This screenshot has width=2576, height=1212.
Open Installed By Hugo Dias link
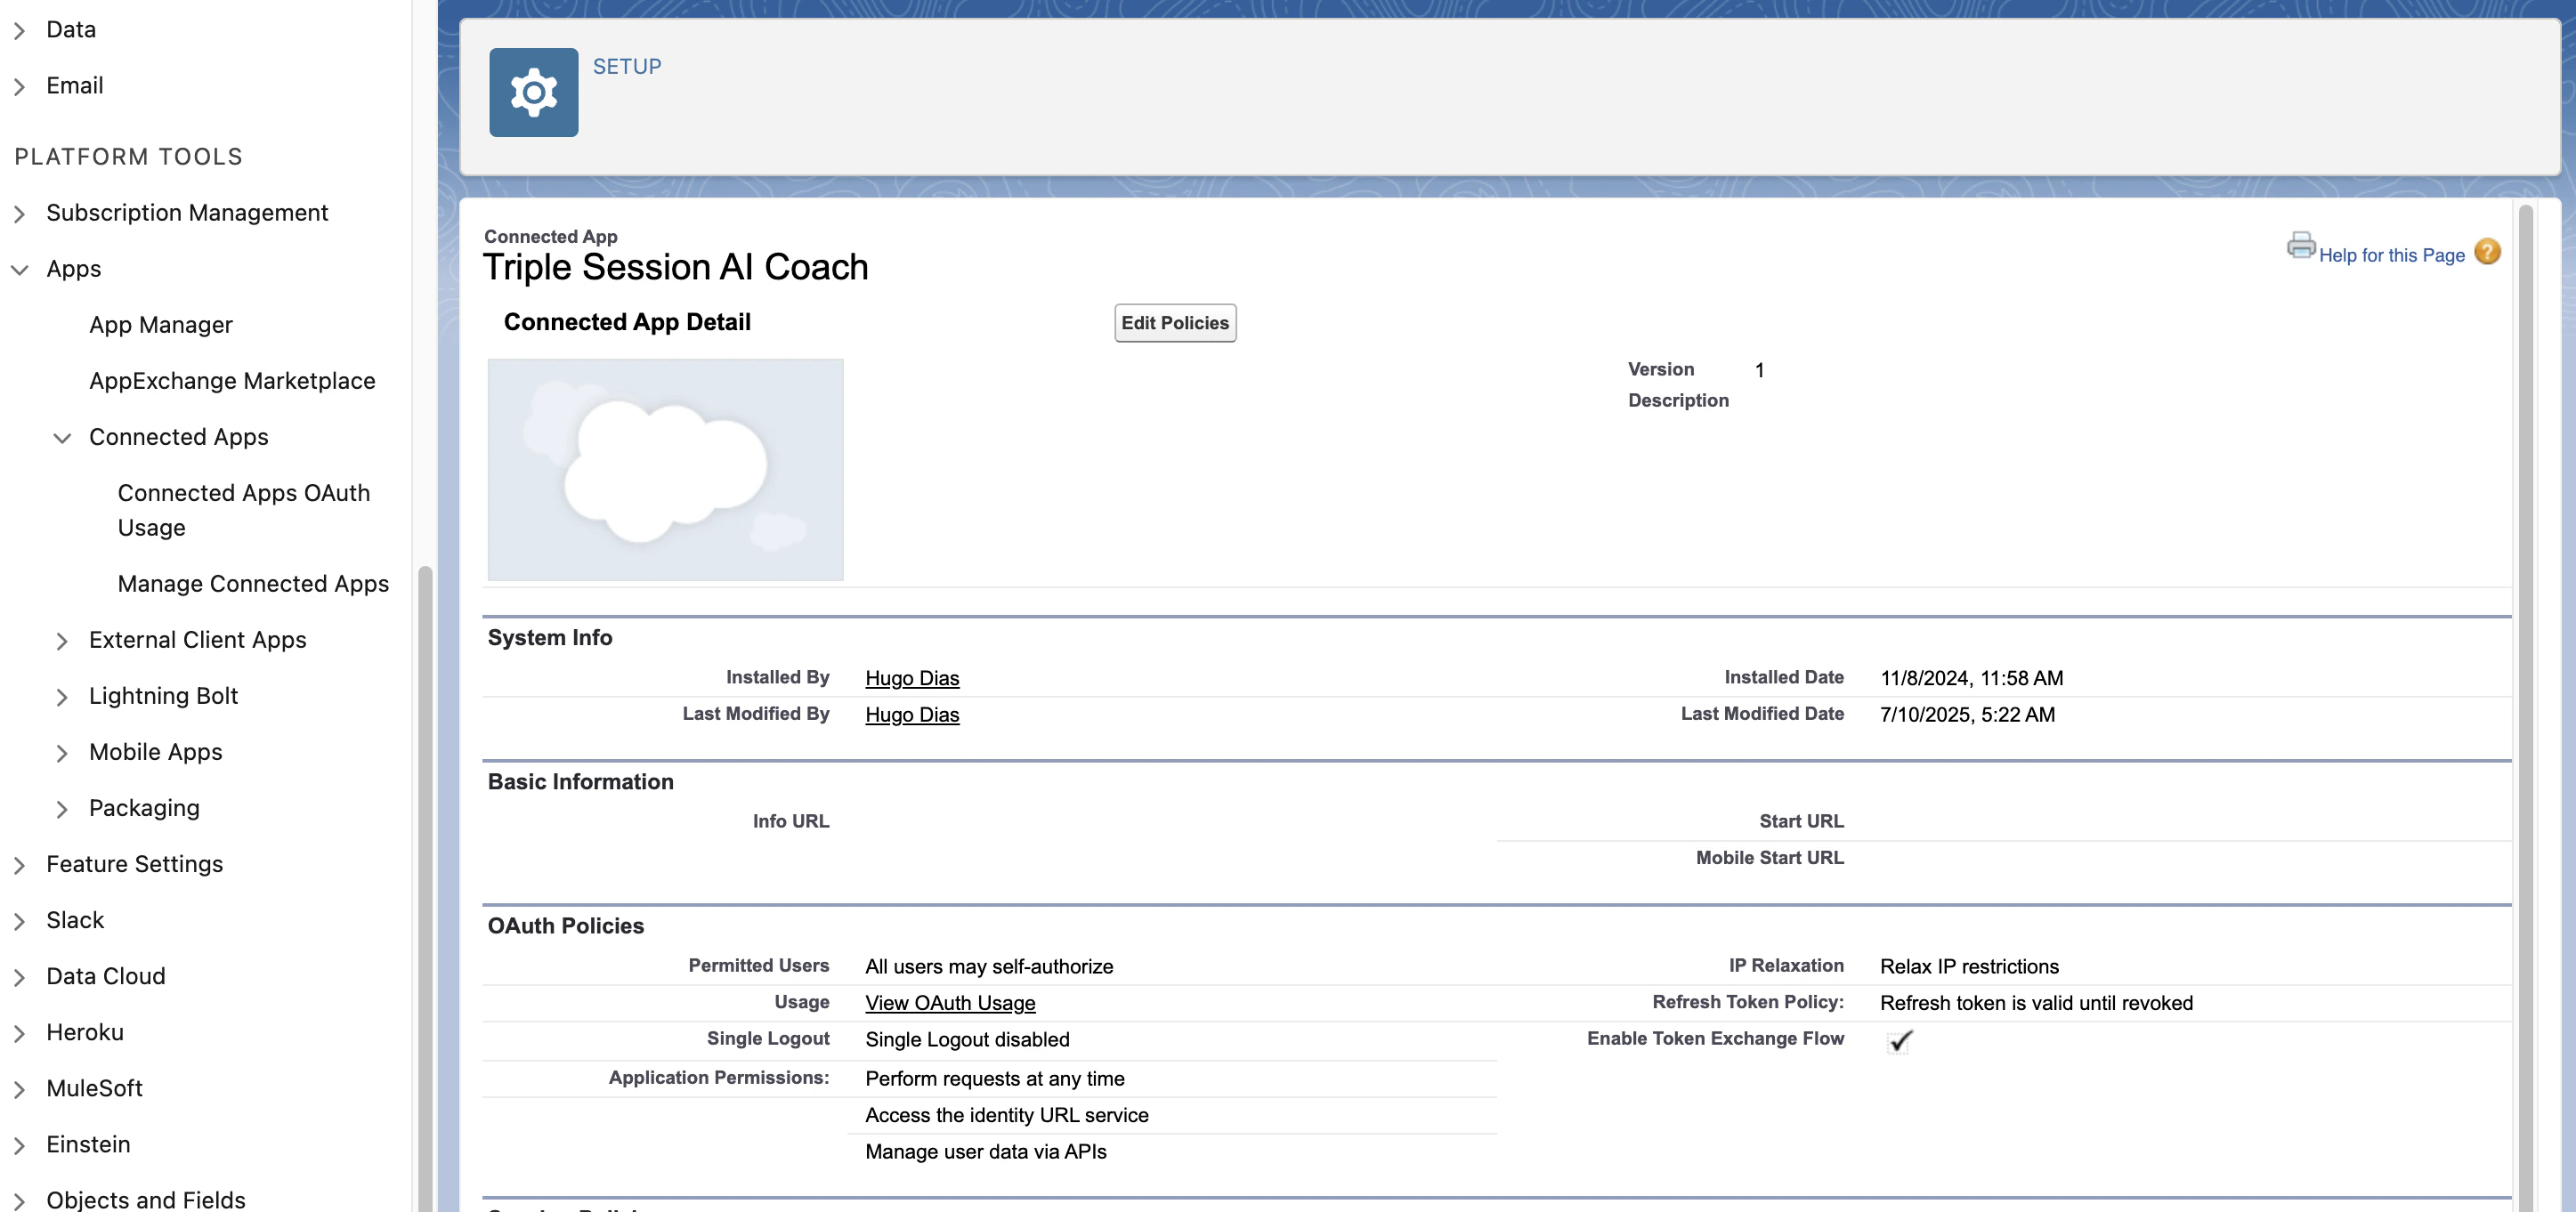[x=912, y=678]
